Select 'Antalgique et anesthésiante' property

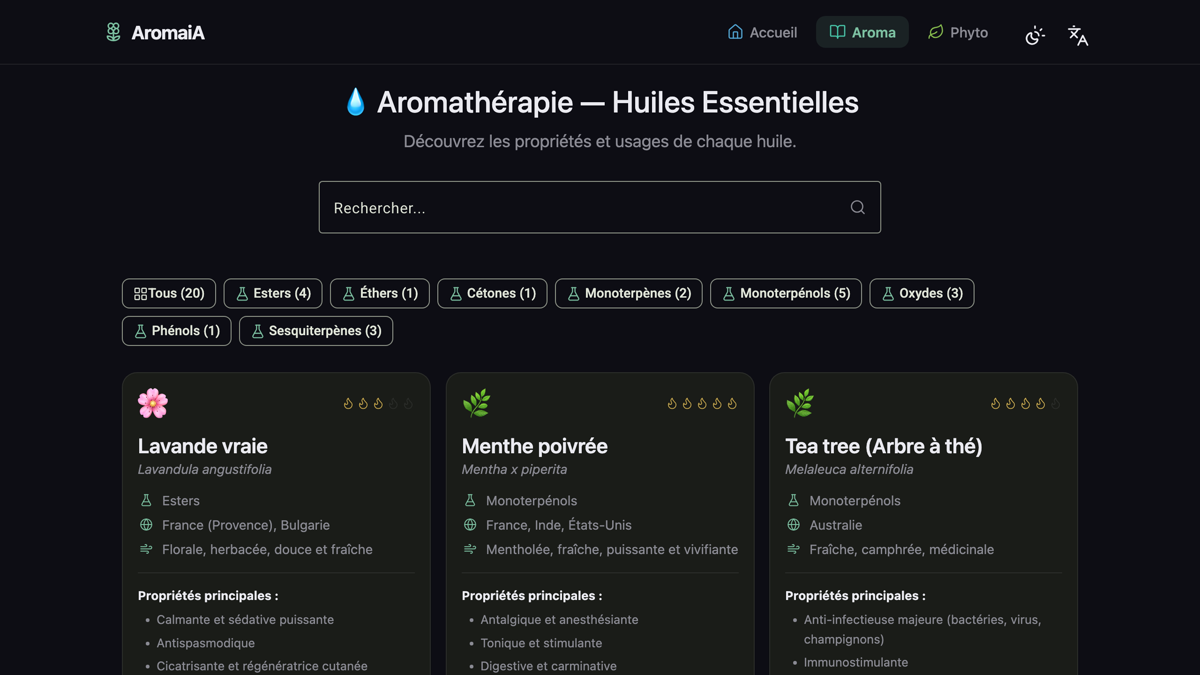click(x=559, y=620)
